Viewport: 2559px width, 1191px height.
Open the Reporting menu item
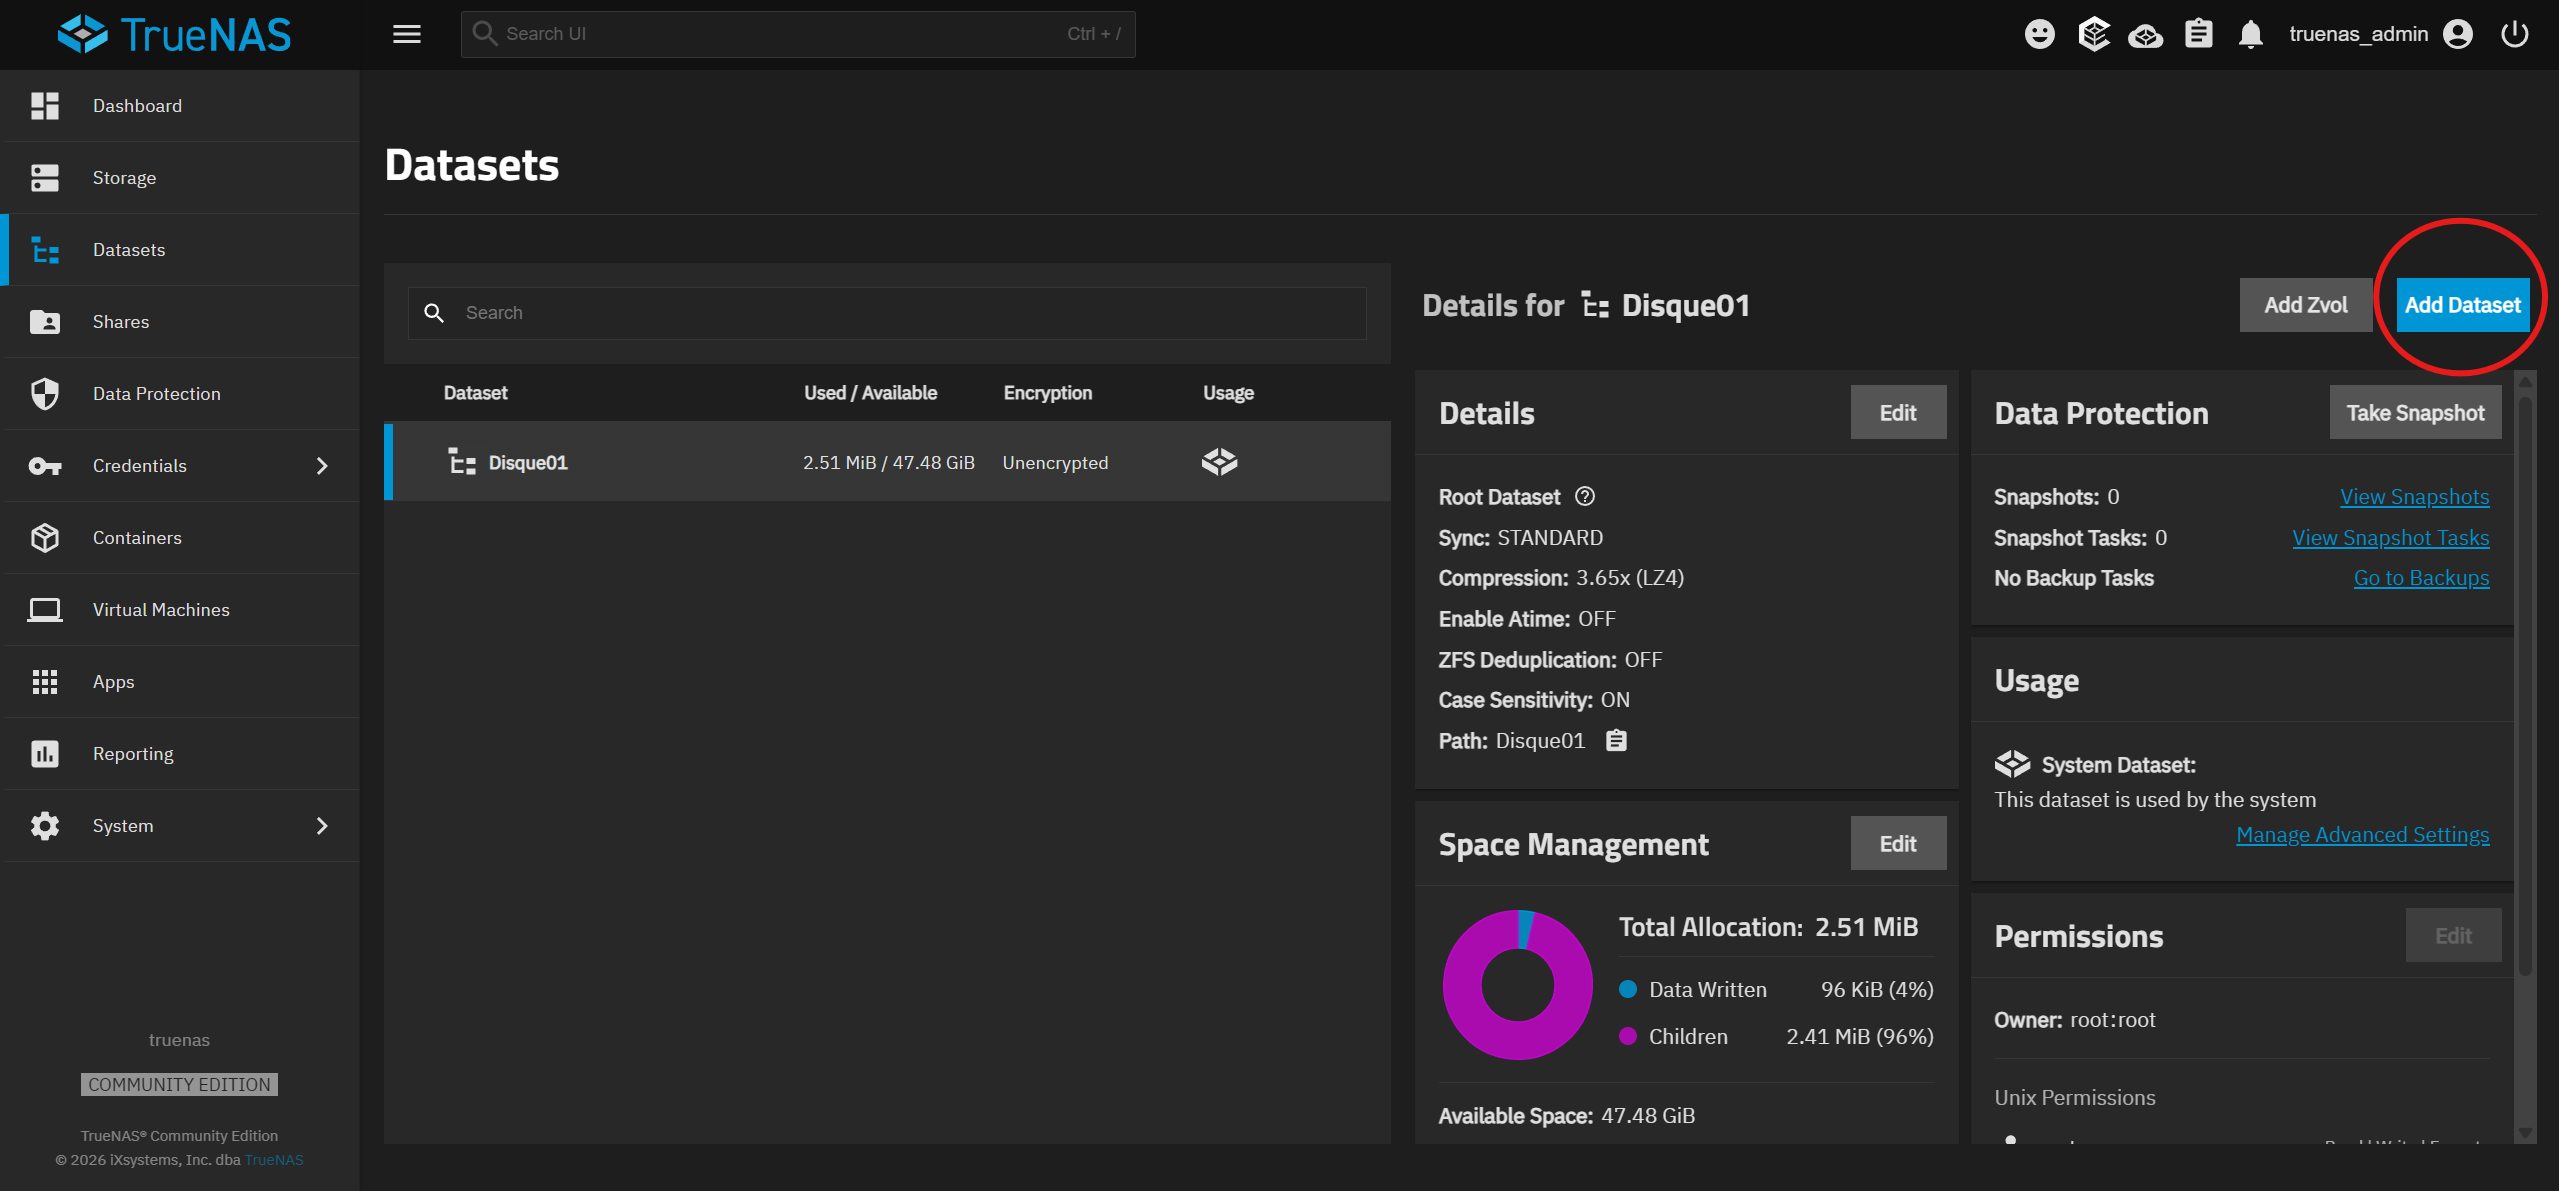point(180,754)
